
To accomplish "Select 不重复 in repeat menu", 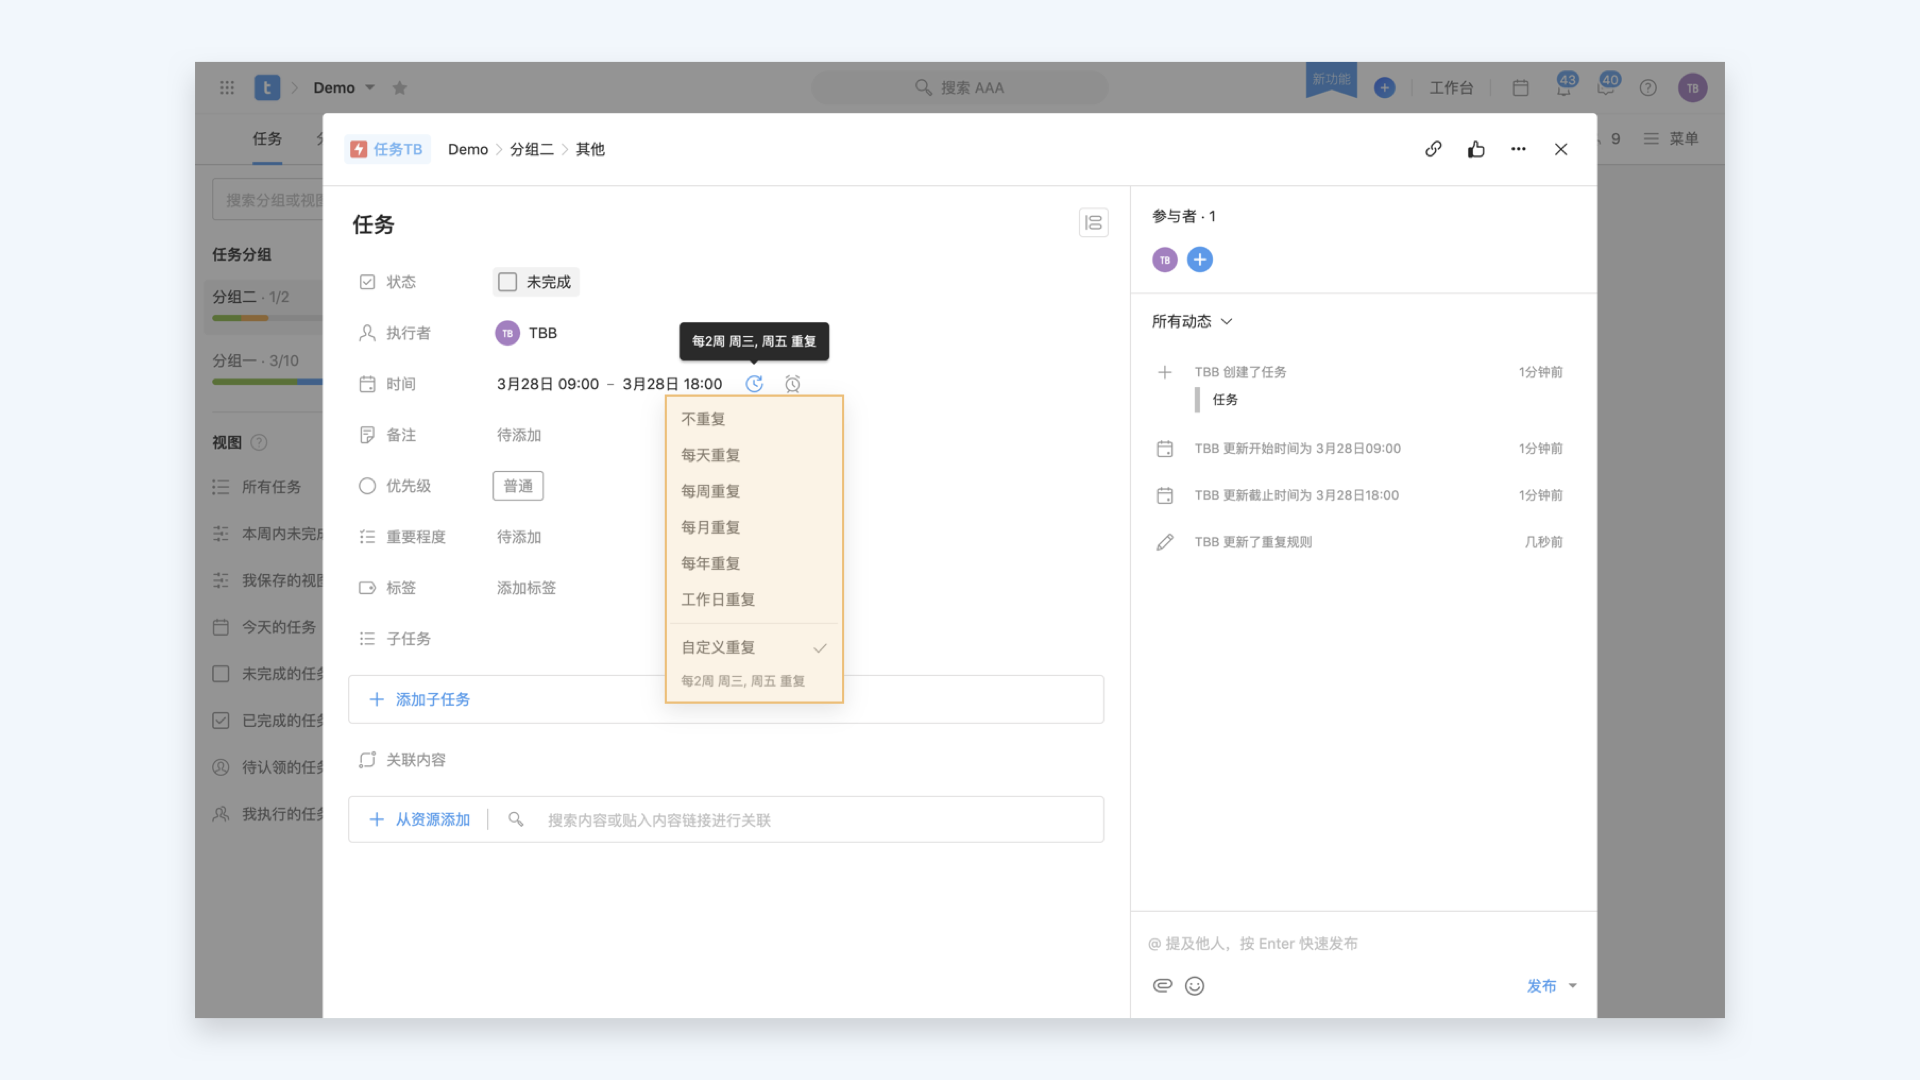I will [754, 419].
